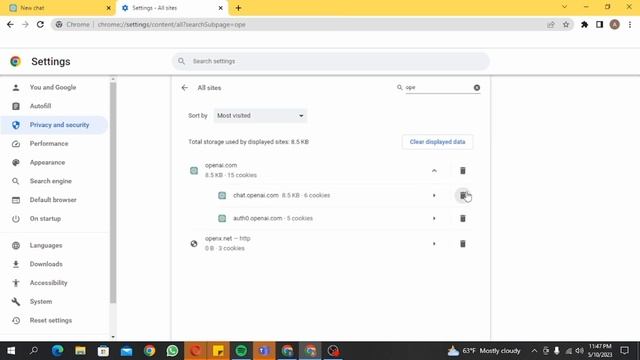Open Default browser settings
The image size is (640, 360).
[x=54, y=200]
